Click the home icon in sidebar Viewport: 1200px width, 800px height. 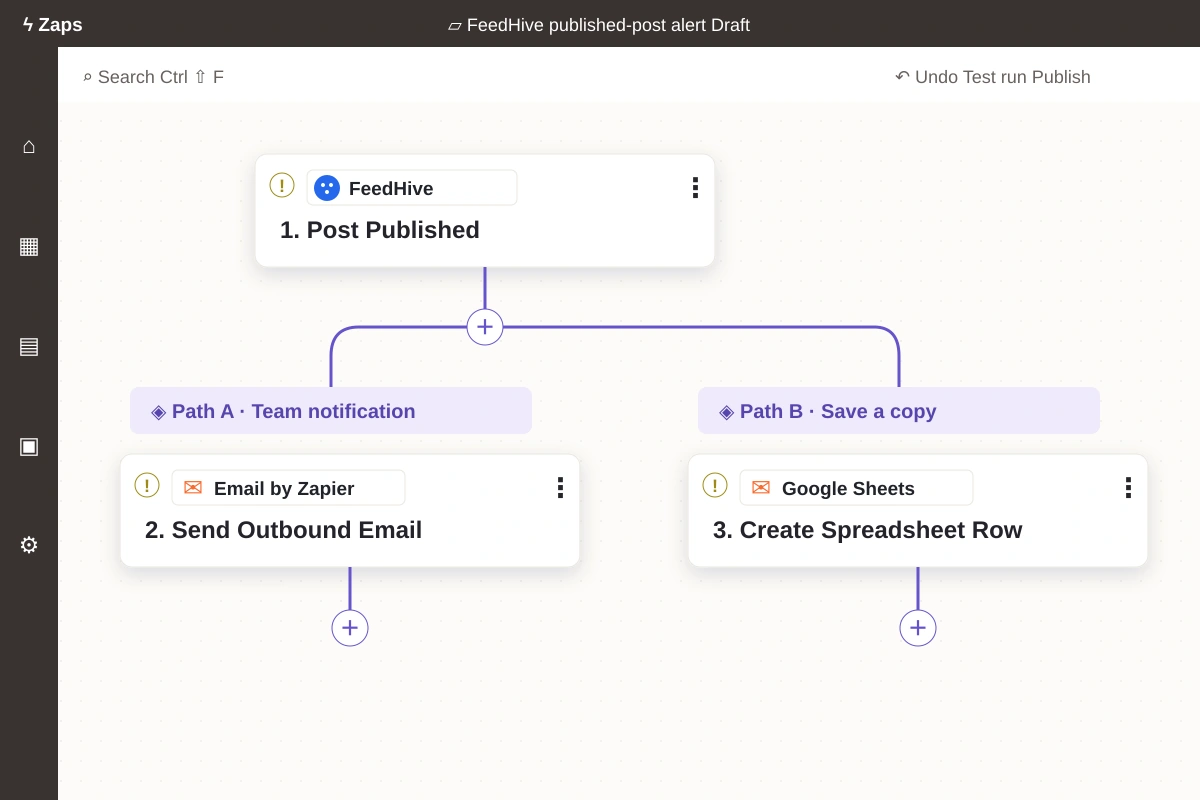tap(29, 146)
